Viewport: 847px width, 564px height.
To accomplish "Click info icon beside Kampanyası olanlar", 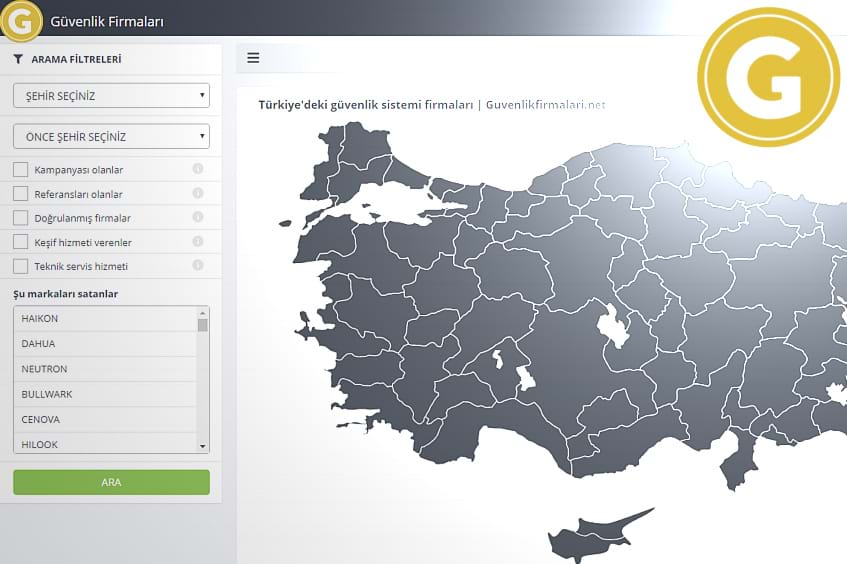I will [x=197, y=169].
